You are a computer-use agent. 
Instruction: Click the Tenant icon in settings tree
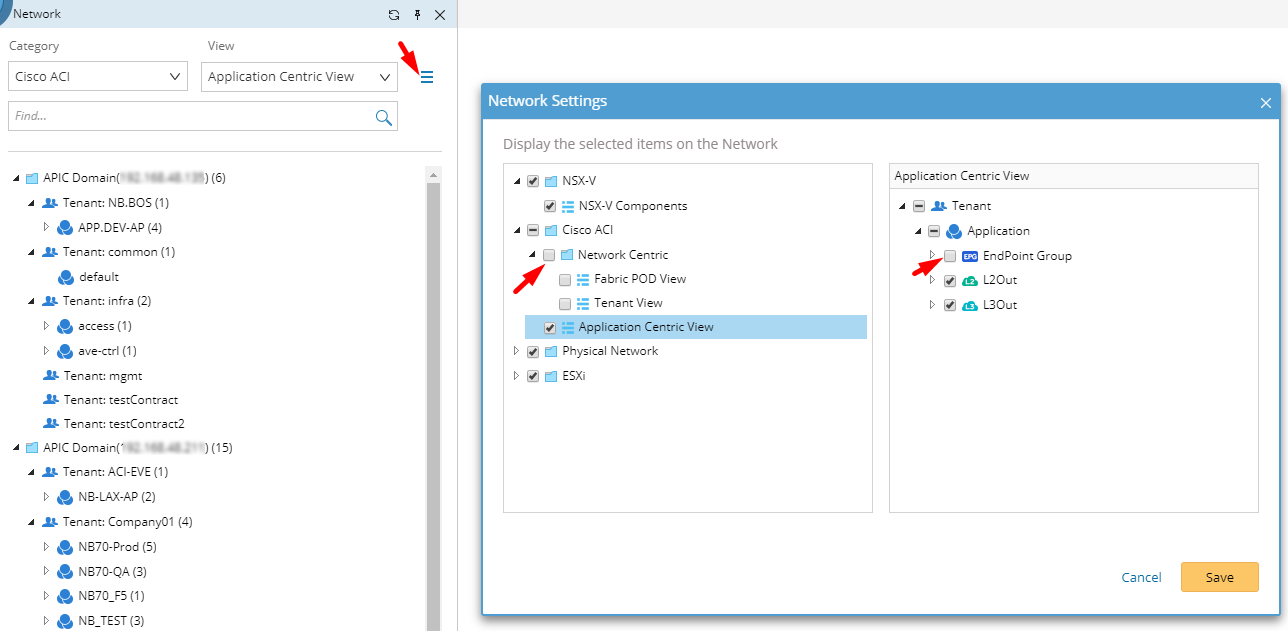(x=938, y=206)
